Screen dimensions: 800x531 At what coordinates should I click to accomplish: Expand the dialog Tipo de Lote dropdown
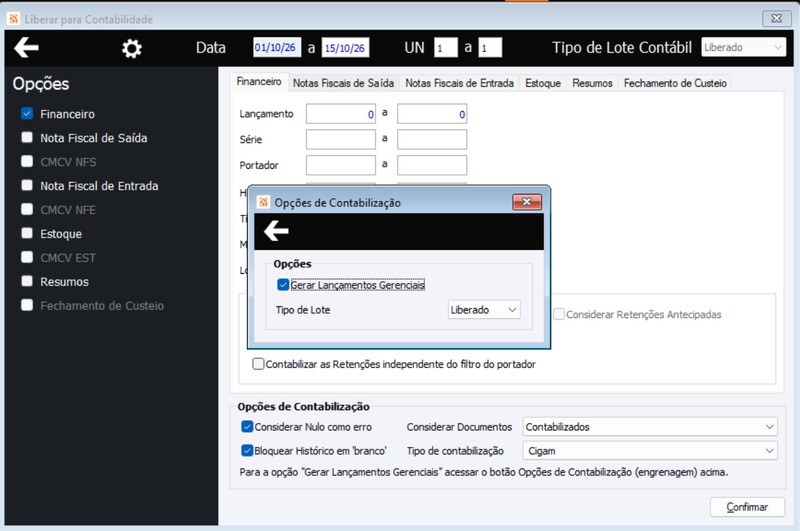point(484,310)
